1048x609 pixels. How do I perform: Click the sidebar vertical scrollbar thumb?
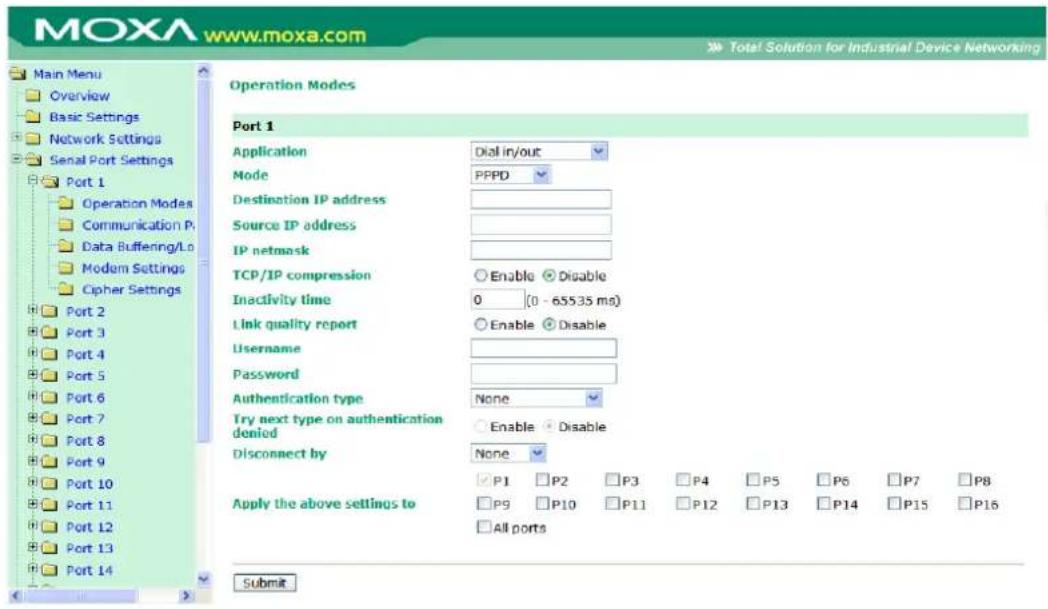point(204,261)
